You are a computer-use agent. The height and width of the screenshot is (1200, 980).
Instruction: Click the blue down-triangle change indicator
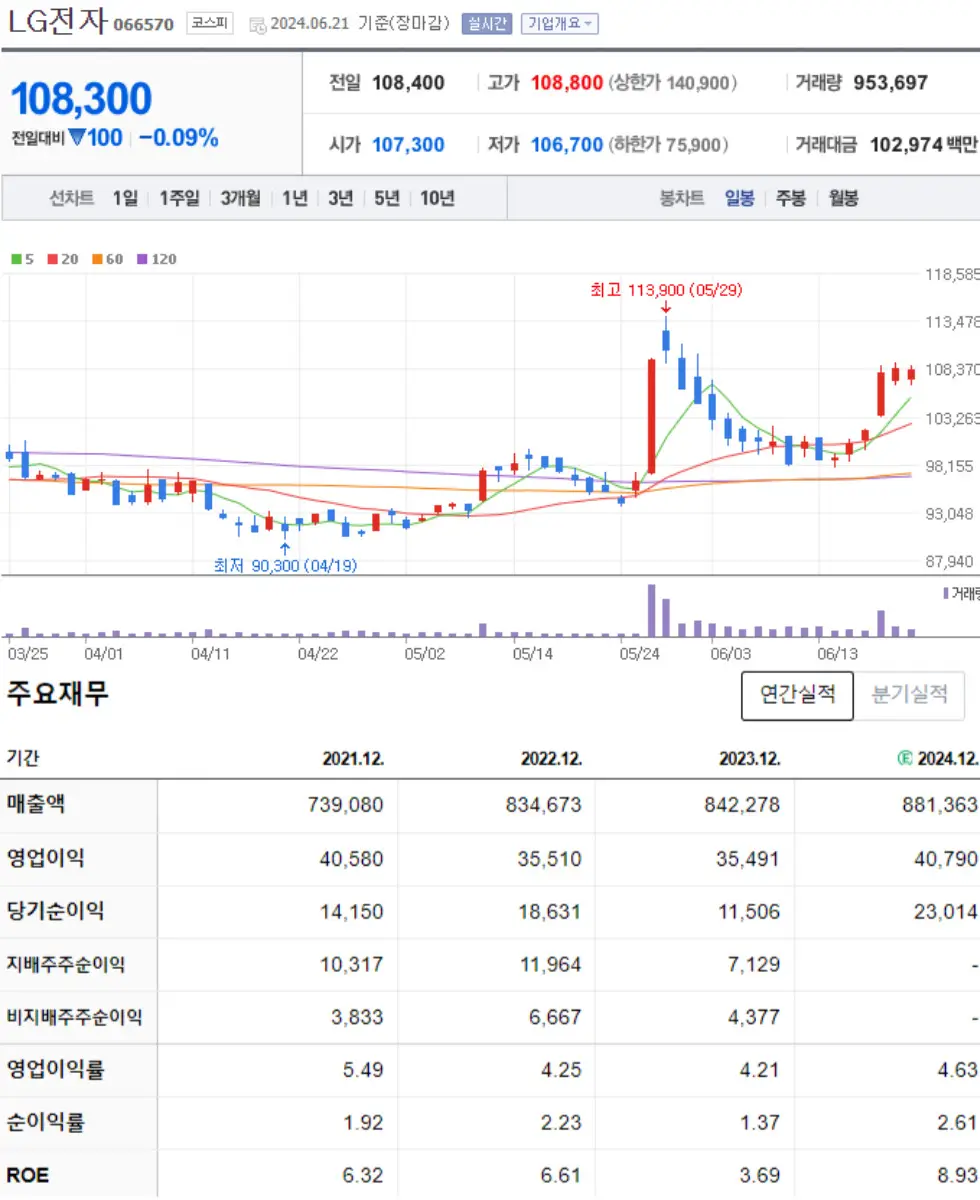(x=77, y=138)
